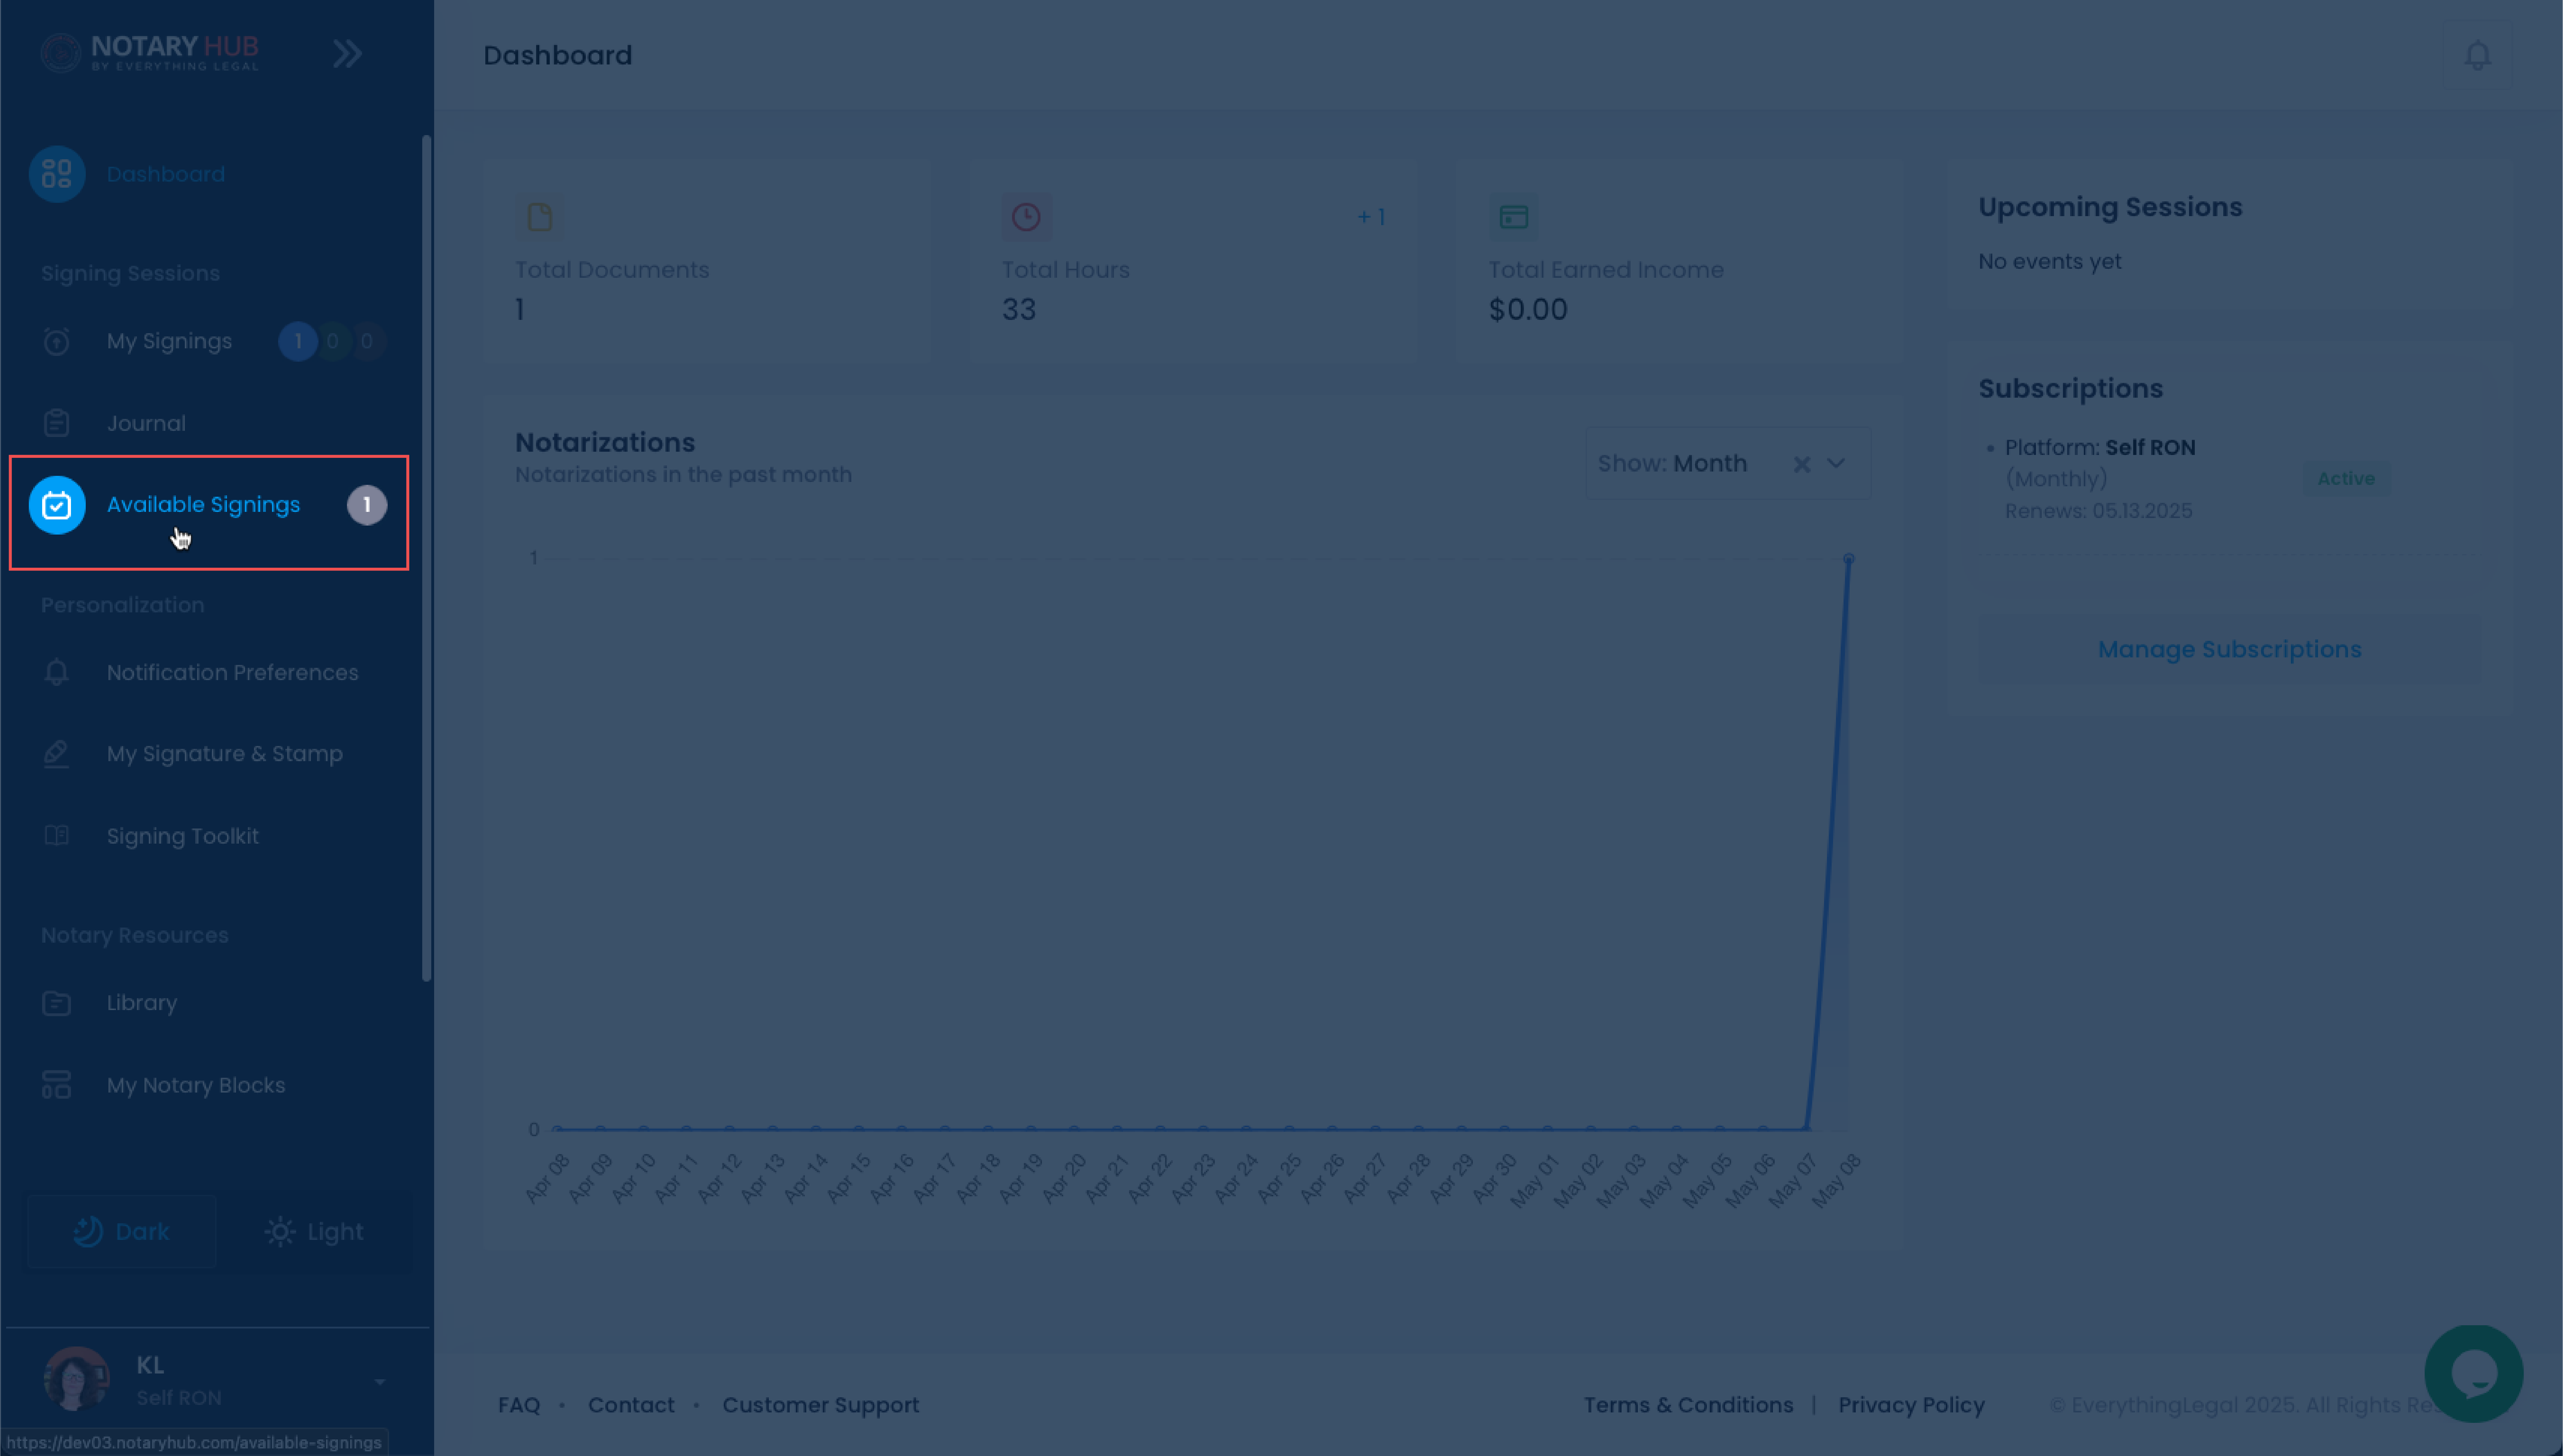Click the Journal clipboard icon

pos(57,422)
